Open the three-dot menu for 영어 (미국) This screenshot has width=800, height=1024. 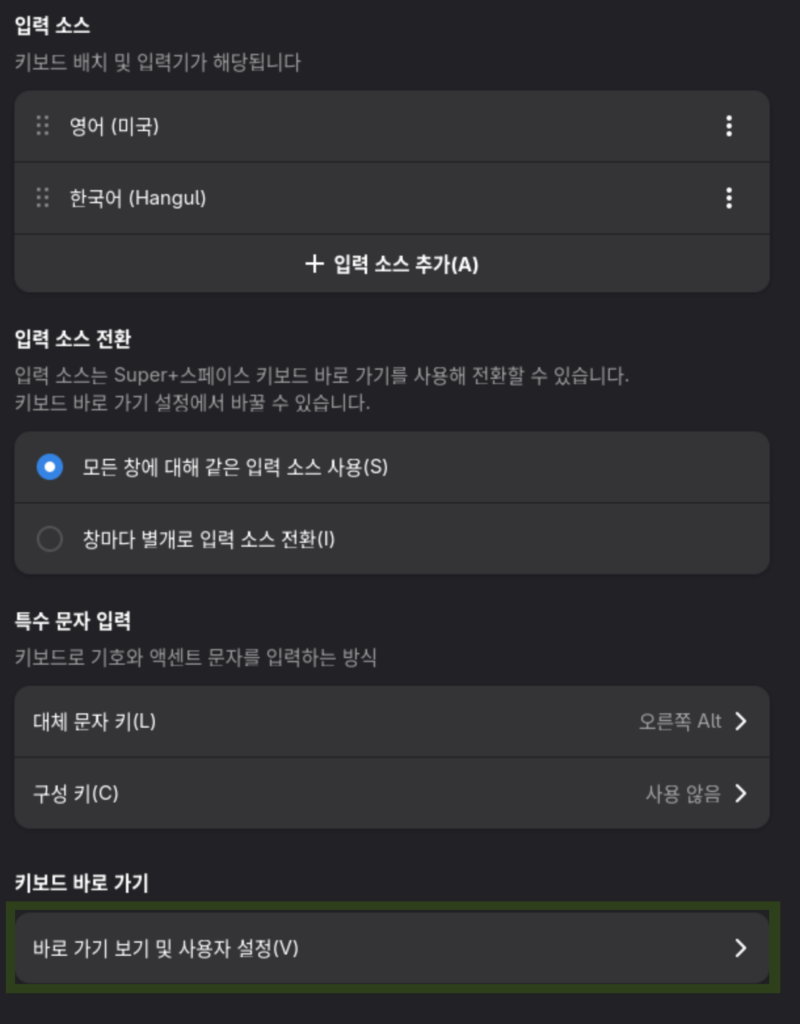point(729,126)
